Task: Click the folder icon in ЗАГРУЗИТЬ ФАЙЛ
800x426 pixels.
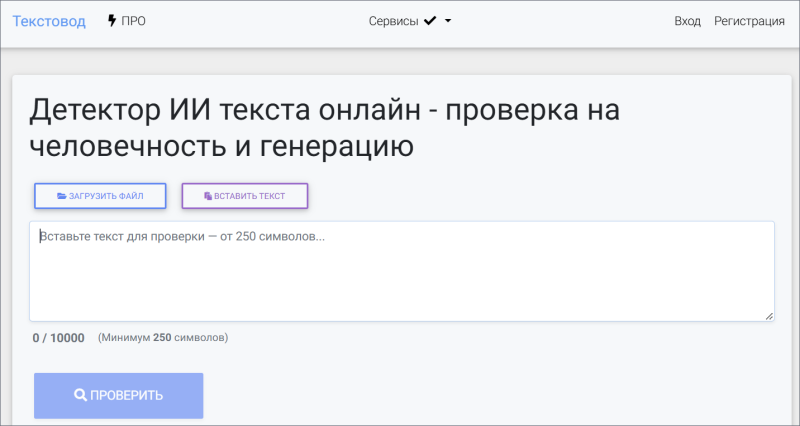Action: point(62,196)
